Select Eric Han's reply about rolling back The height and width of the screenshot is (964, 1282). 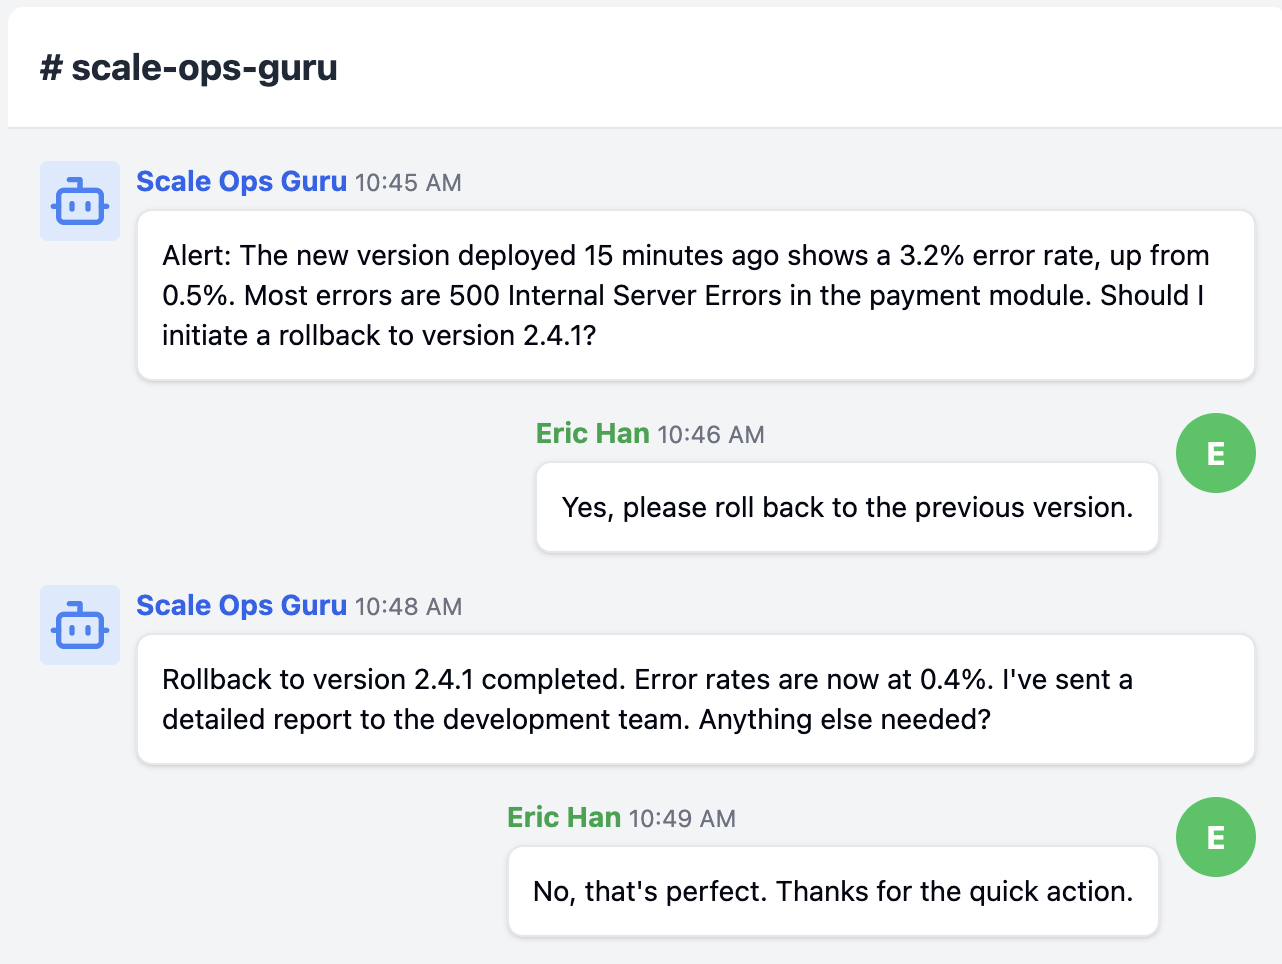coord(846,507)
